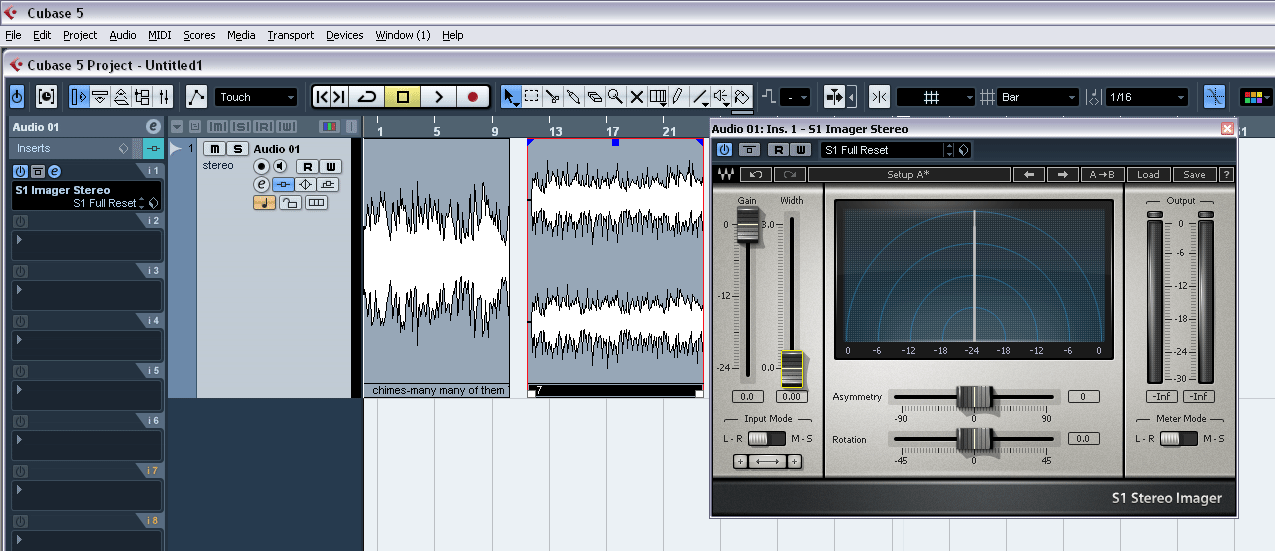1275x551 pixels.
Task: Open the Project menu
Action: pos(80,35)
